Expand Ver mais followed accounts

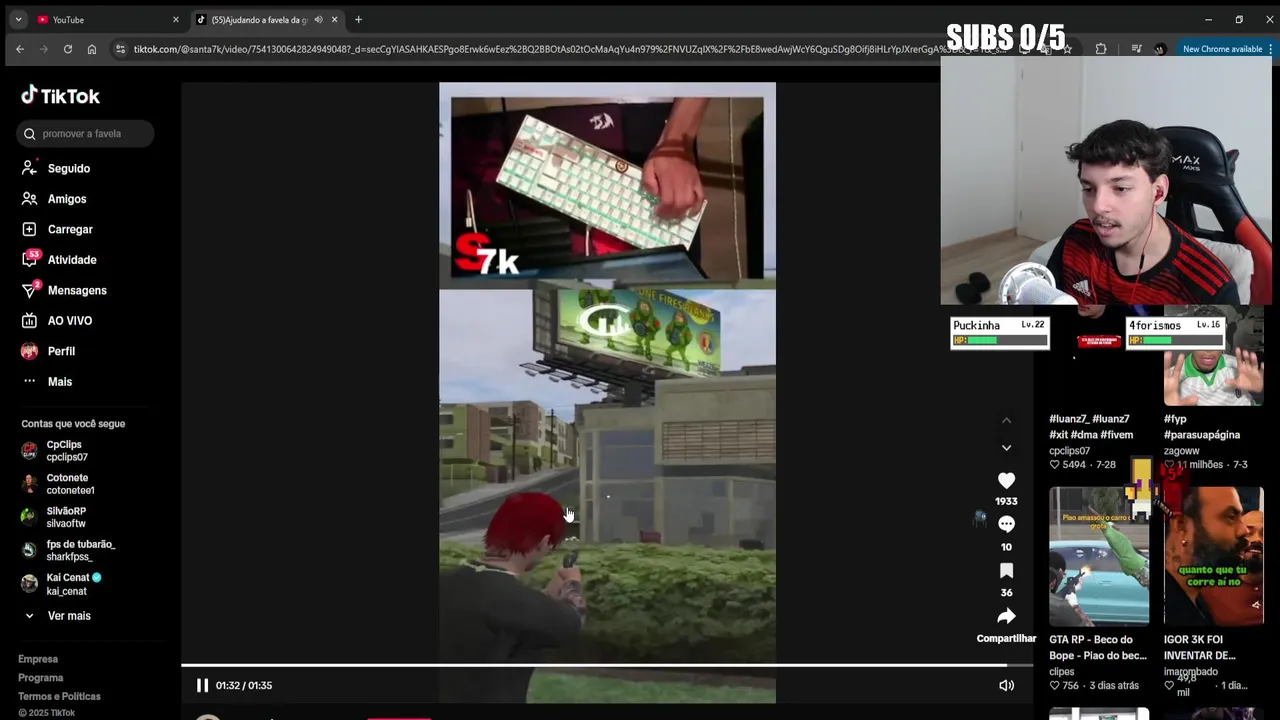coord(69,616)
